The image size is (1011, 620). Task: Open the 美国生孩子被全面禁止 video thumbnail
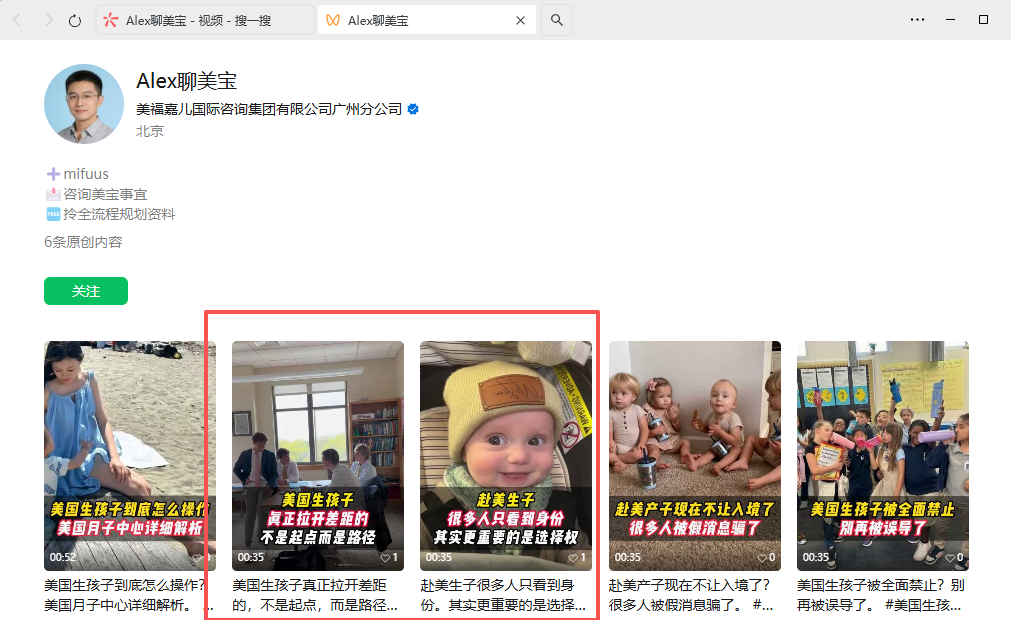click(883, 456)
